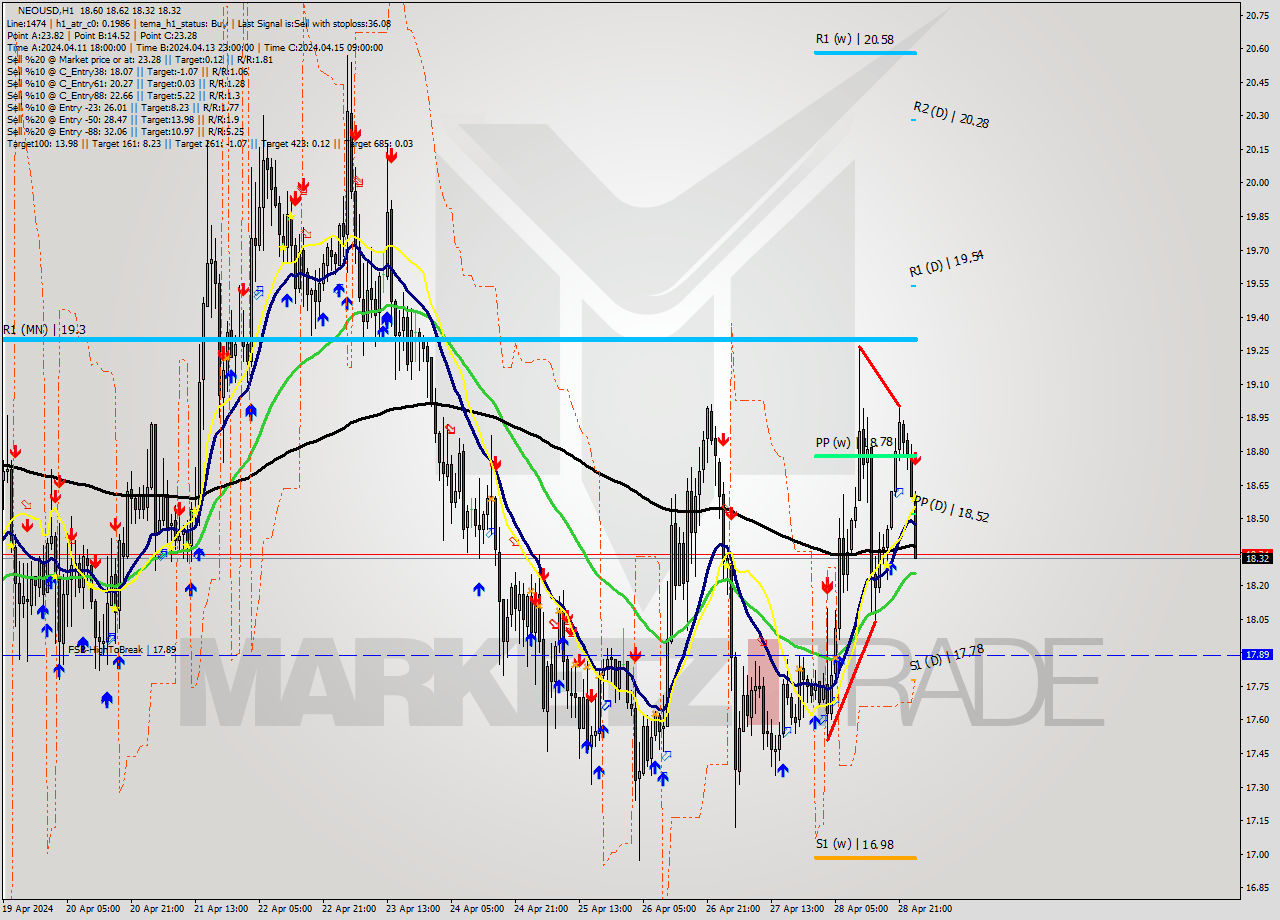Viewport: 1280px width, 920px height.
Task: Click the 17.89 price tag on axis
Action: click(x=1257, y=655)
